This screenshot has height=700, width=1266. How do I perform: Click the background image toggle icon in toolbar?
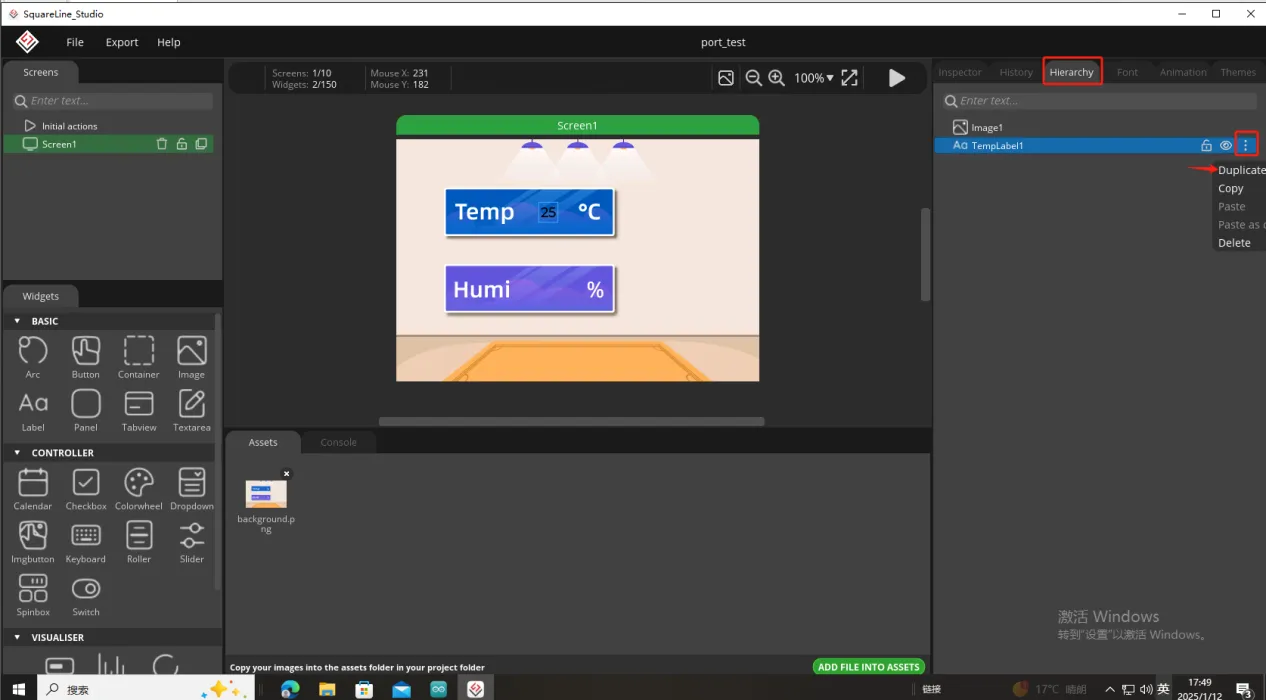726,78
